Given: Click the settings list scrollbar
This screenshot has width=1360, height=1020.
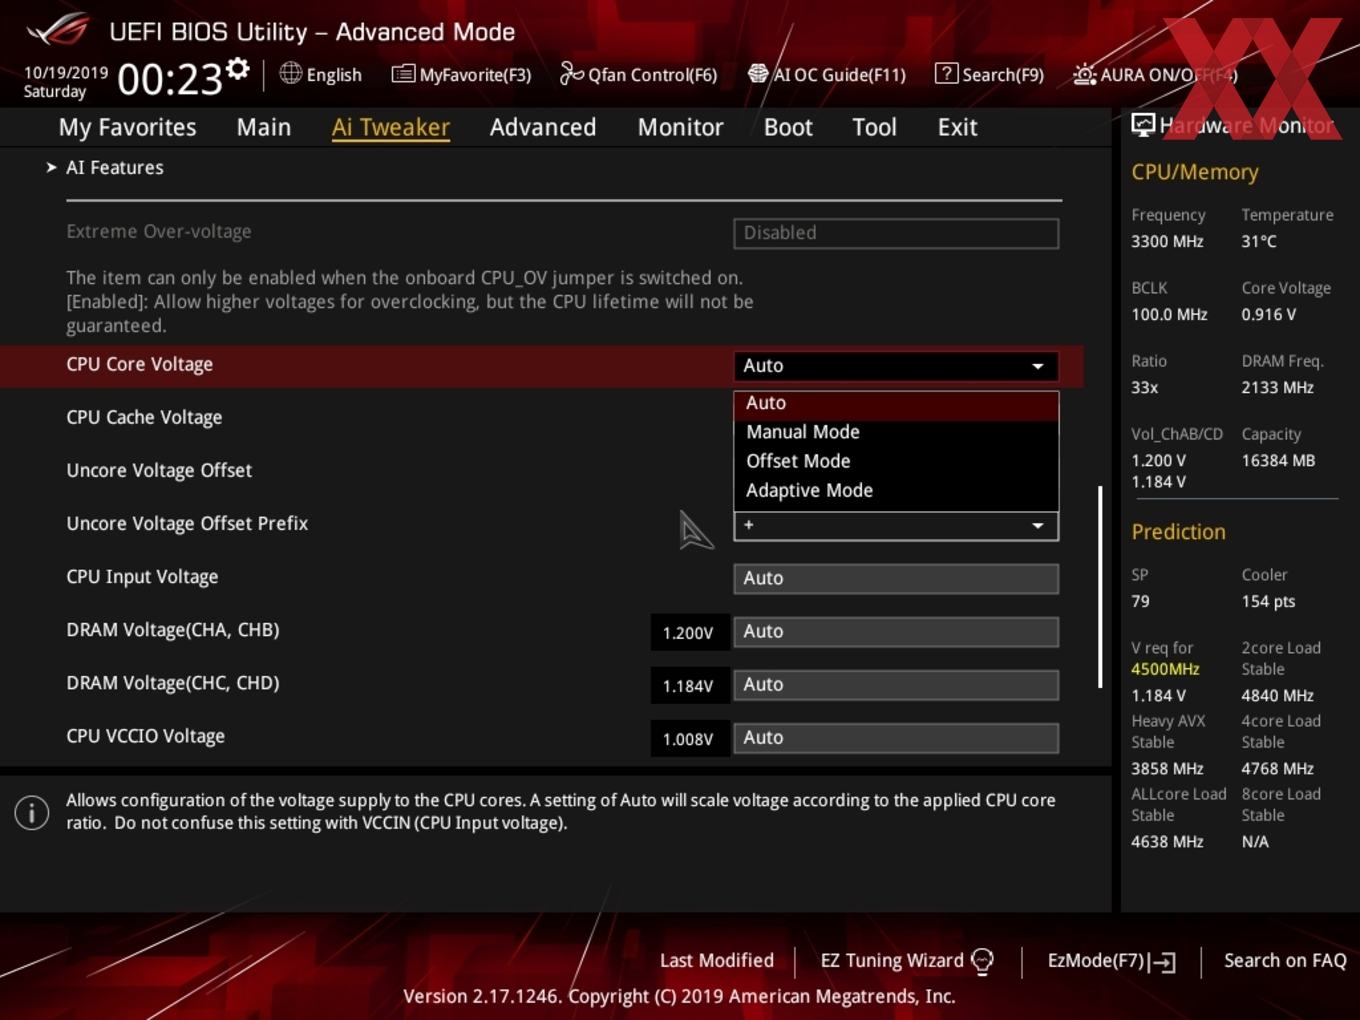Looking at the screenshot, I should click(x=1100, y=587).
